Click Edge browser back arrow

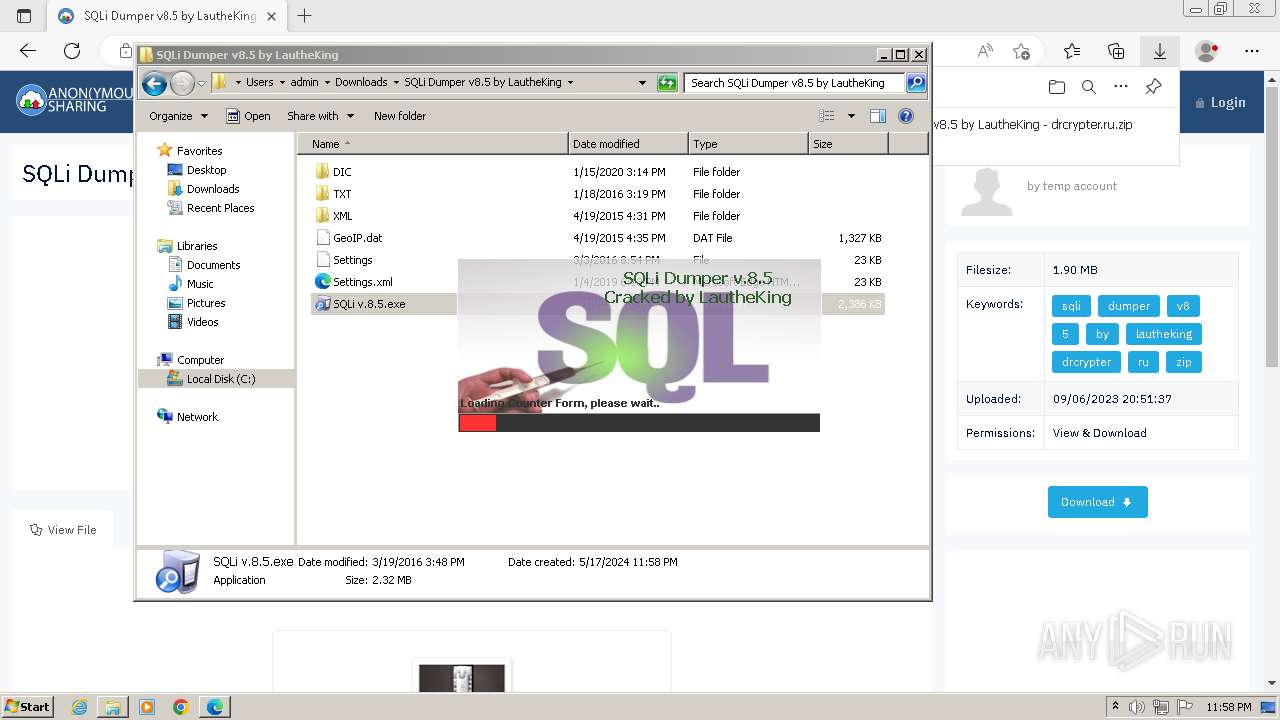28,50
